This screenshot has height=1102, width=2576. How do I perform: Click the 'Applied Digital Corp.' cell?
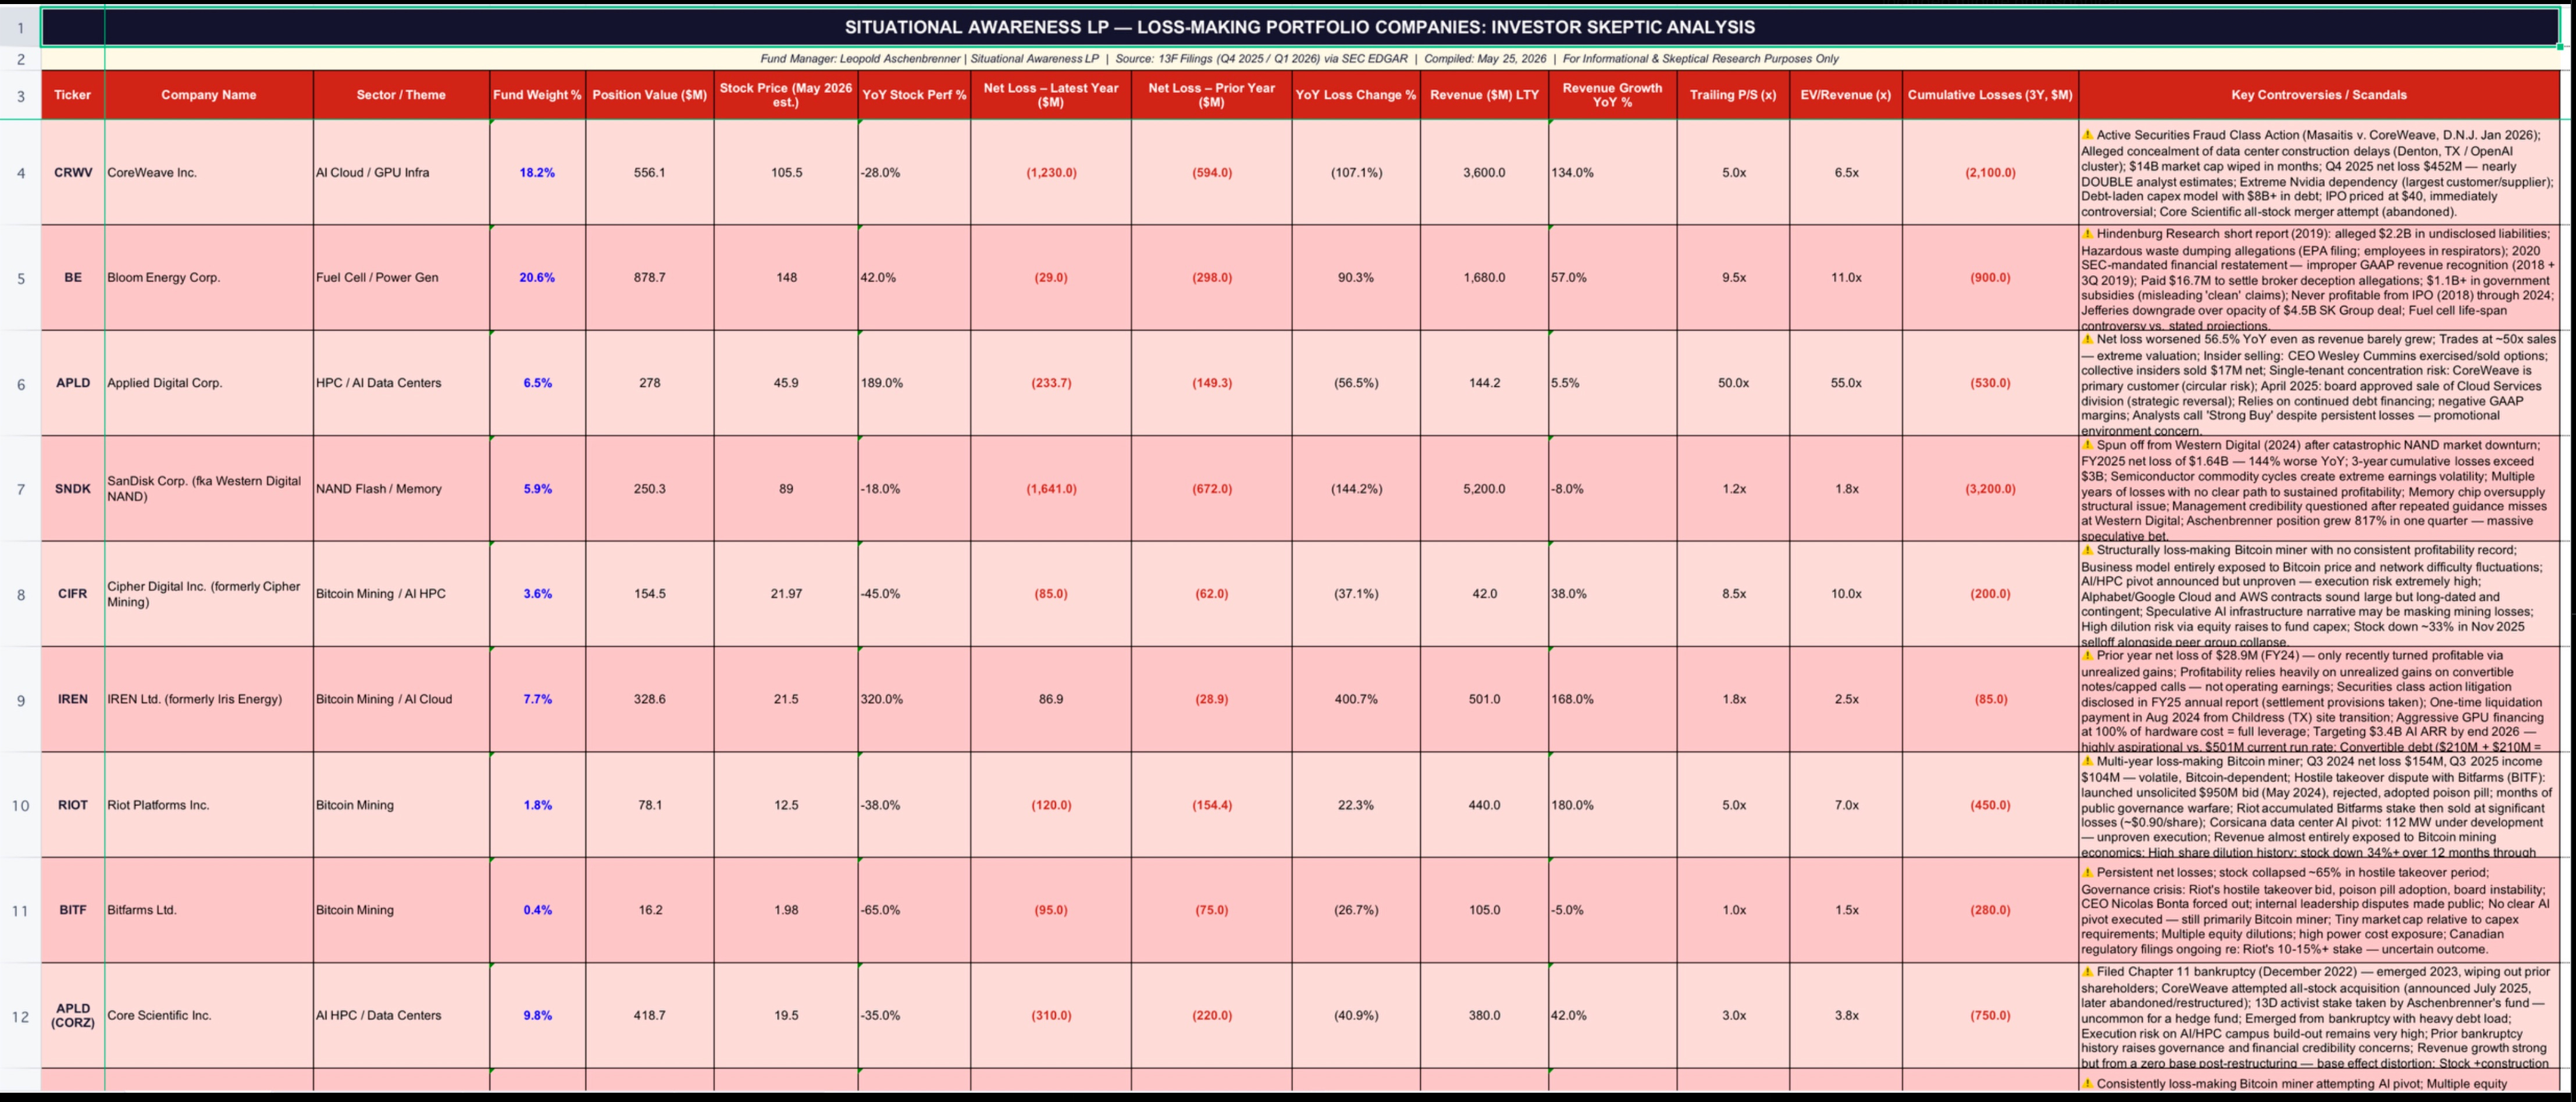click(209, 383)
